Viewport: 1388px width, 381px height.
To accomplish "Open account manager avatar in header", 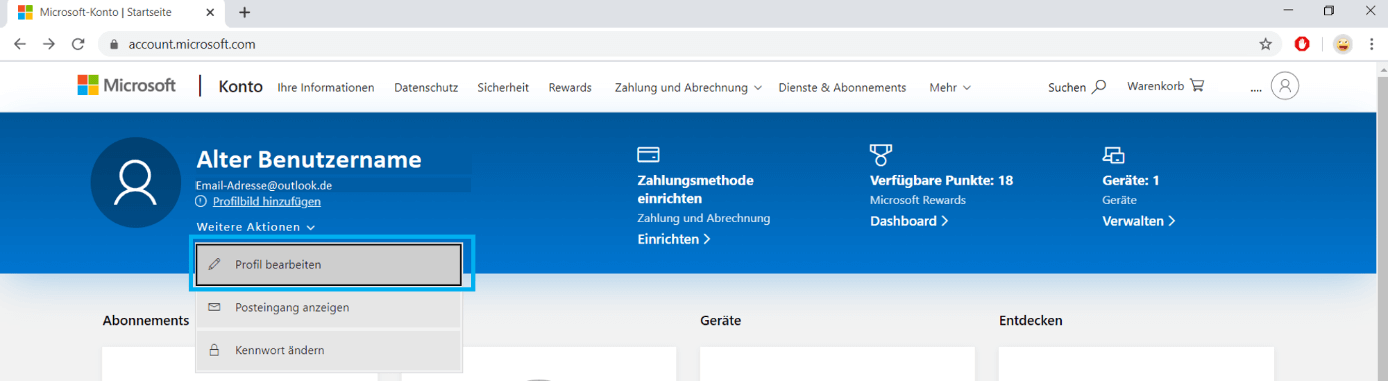I will (x=1285, y=86).
